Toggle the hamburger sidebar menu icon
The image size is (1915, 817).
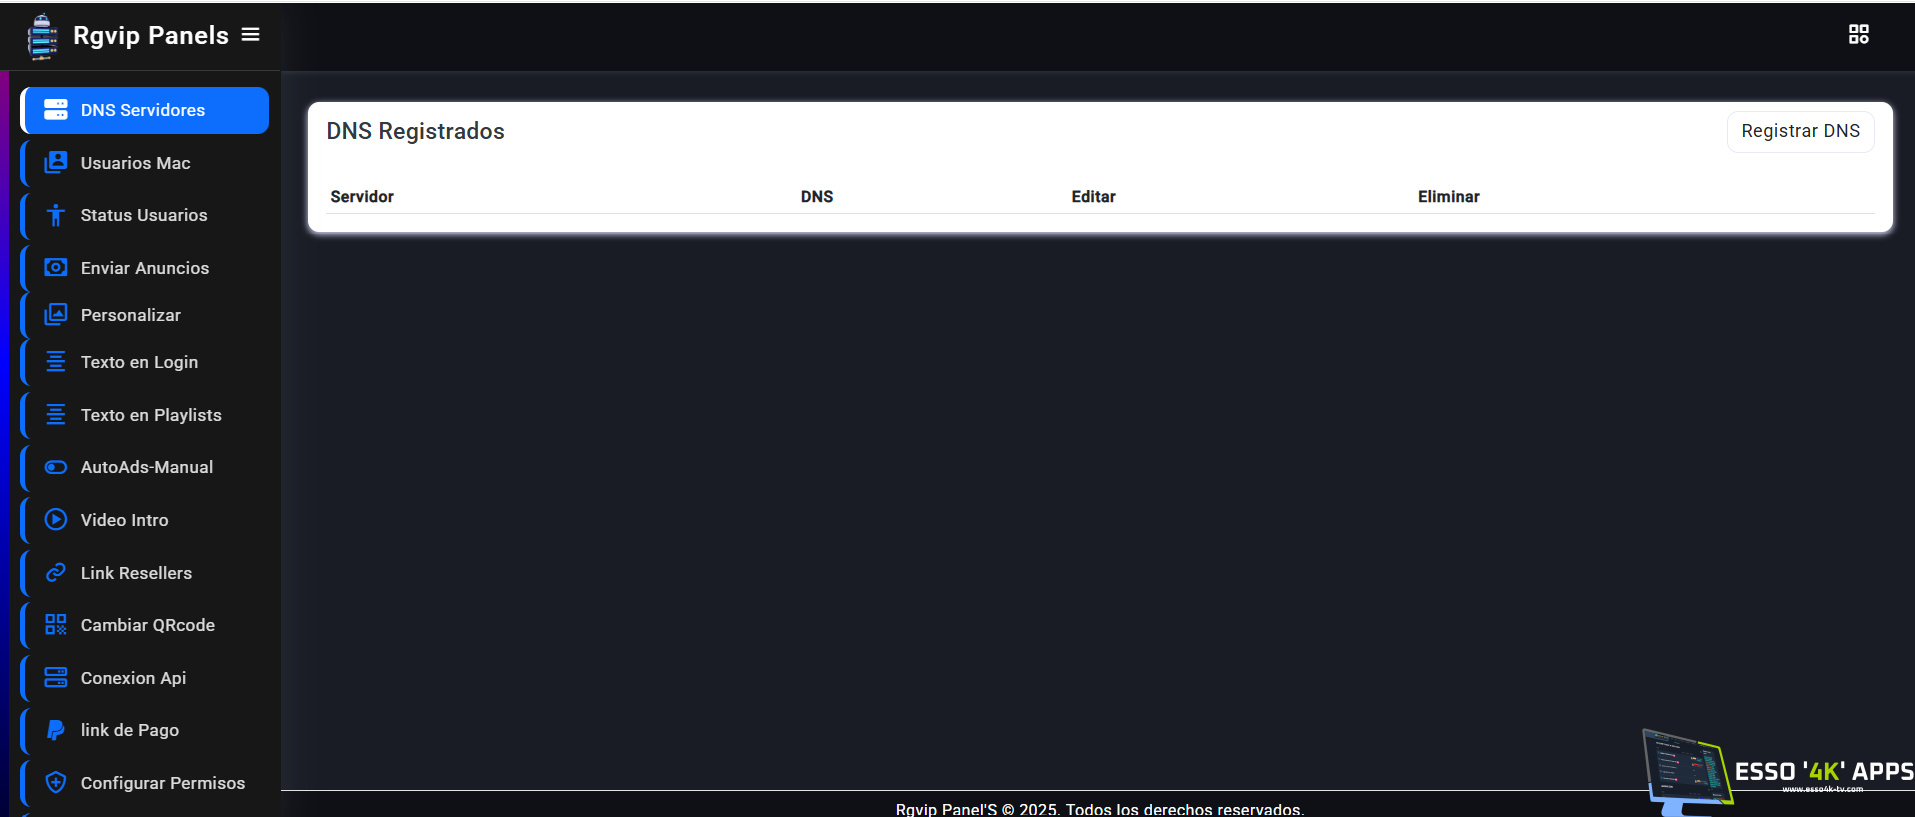coord(251,35)
